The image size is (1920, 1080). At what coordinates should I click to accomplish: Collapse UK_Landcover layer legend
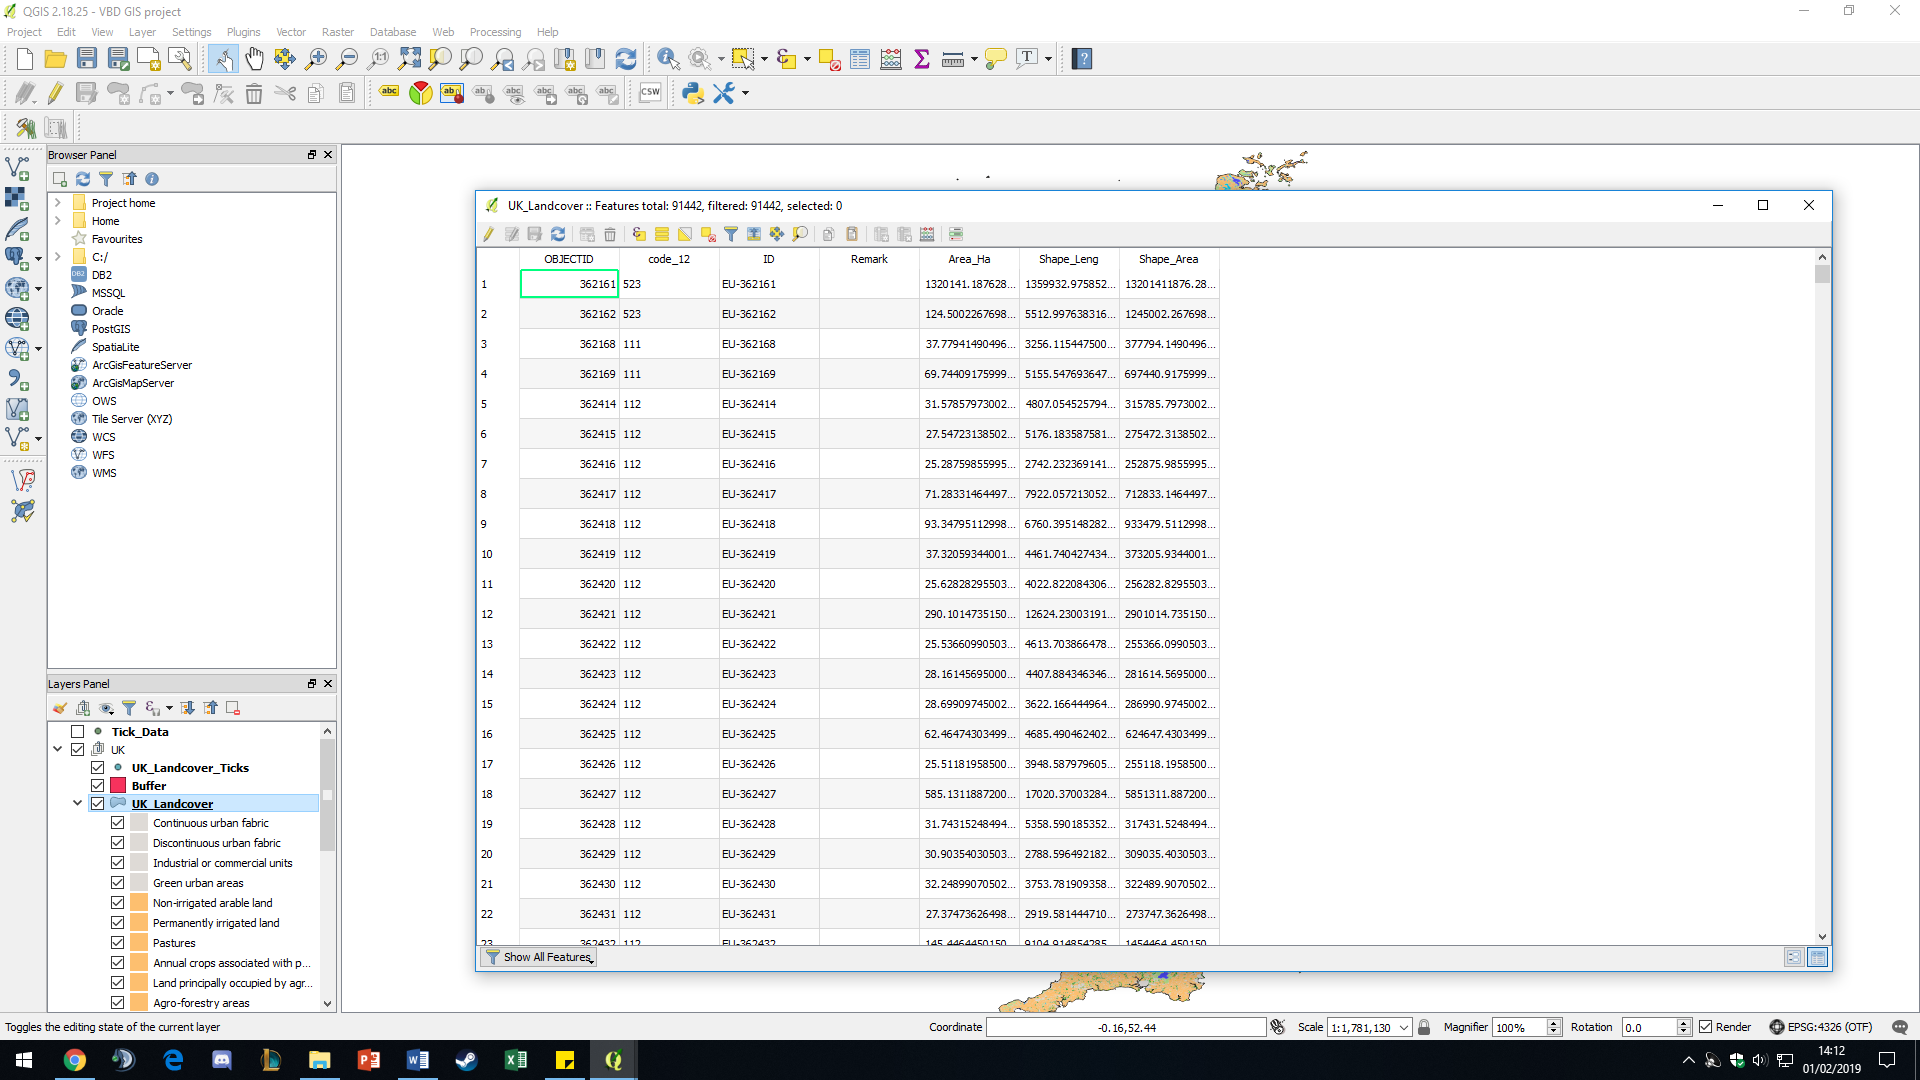coord(77,804)
